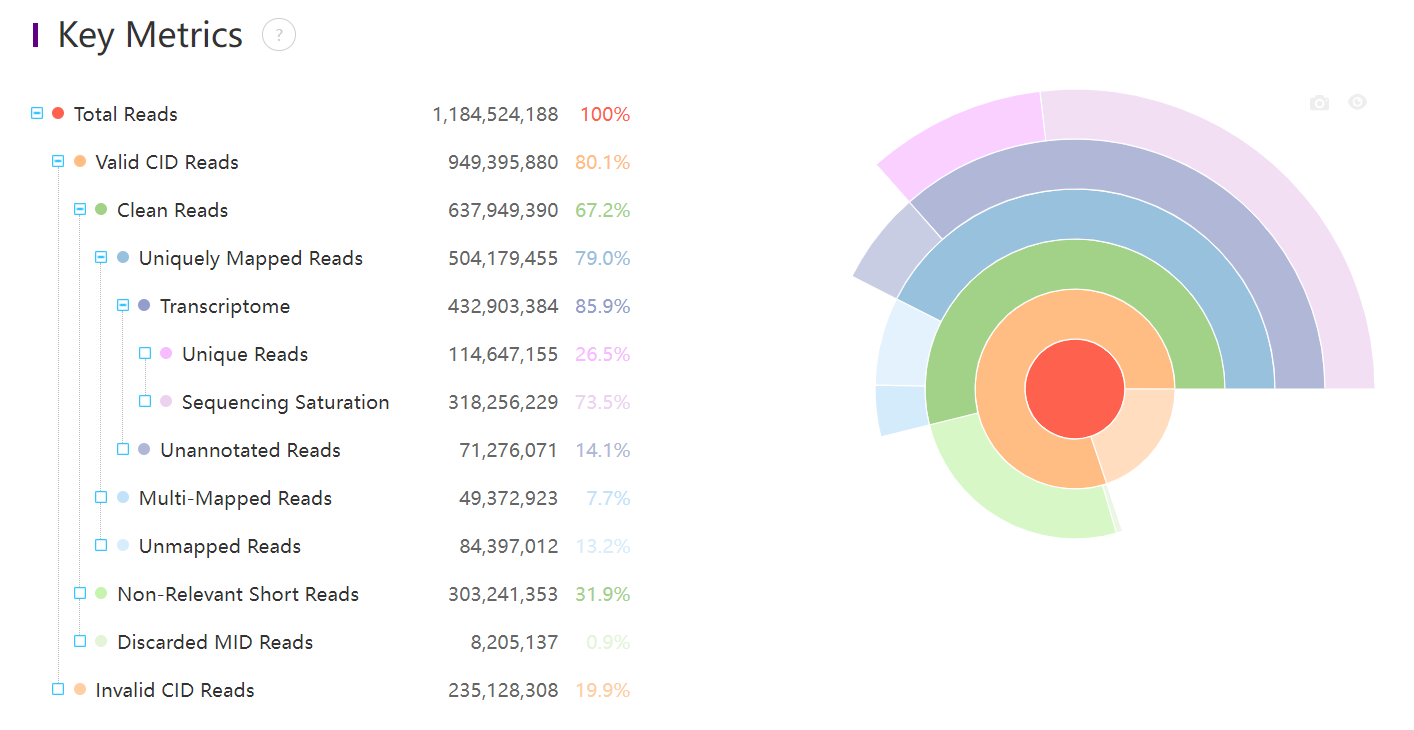Click the Sequencing Saturation legend dot
This screenshot has height=730, width=1414.
click(x=166, y=401)
